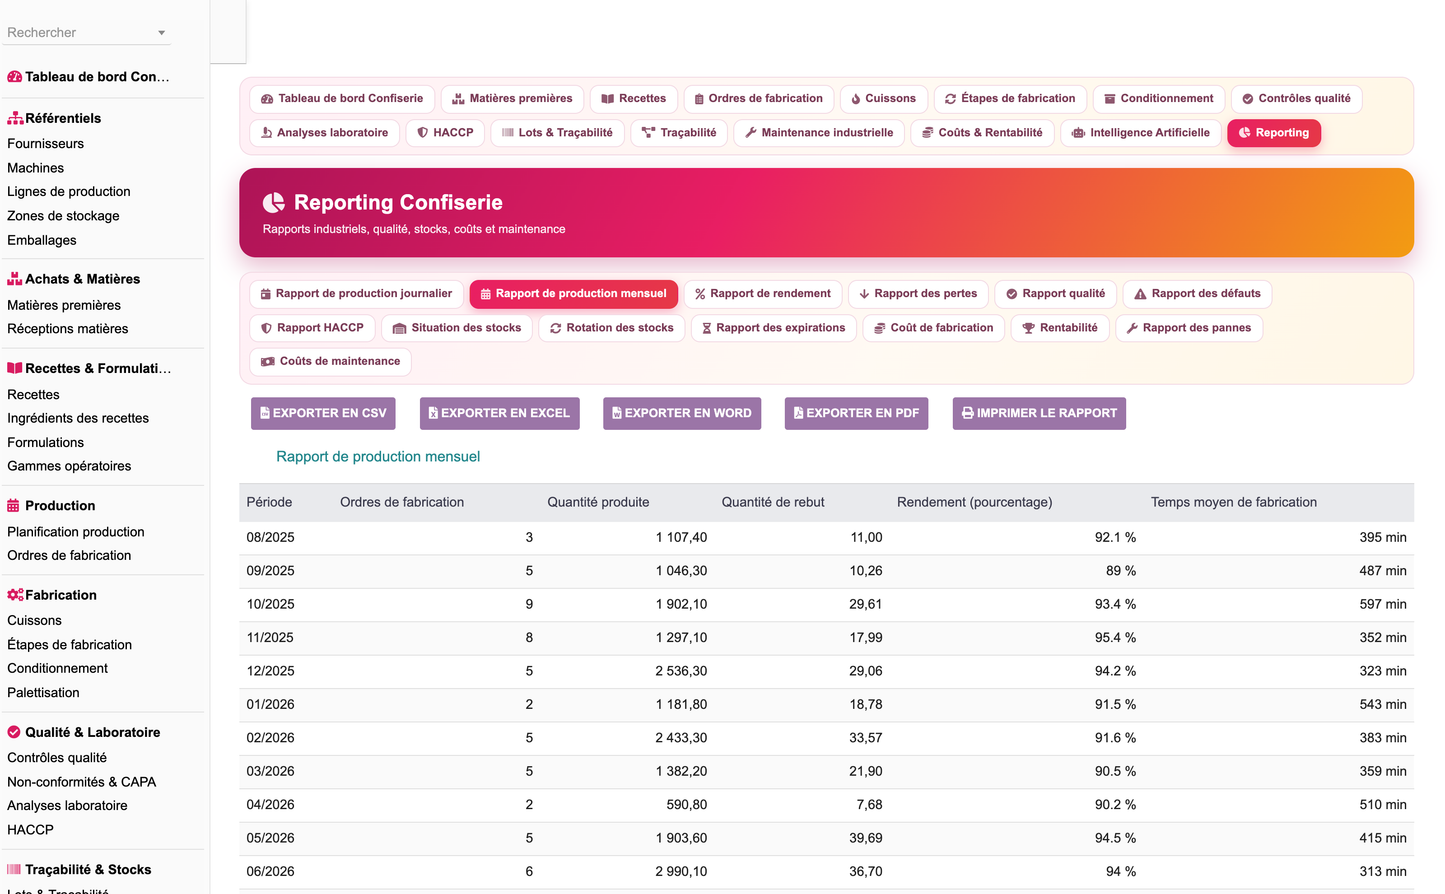Viewport: 1445px width, 894px height.
Task: Open the Cuissons flame icon tab
Action: (x=884, y=99)
